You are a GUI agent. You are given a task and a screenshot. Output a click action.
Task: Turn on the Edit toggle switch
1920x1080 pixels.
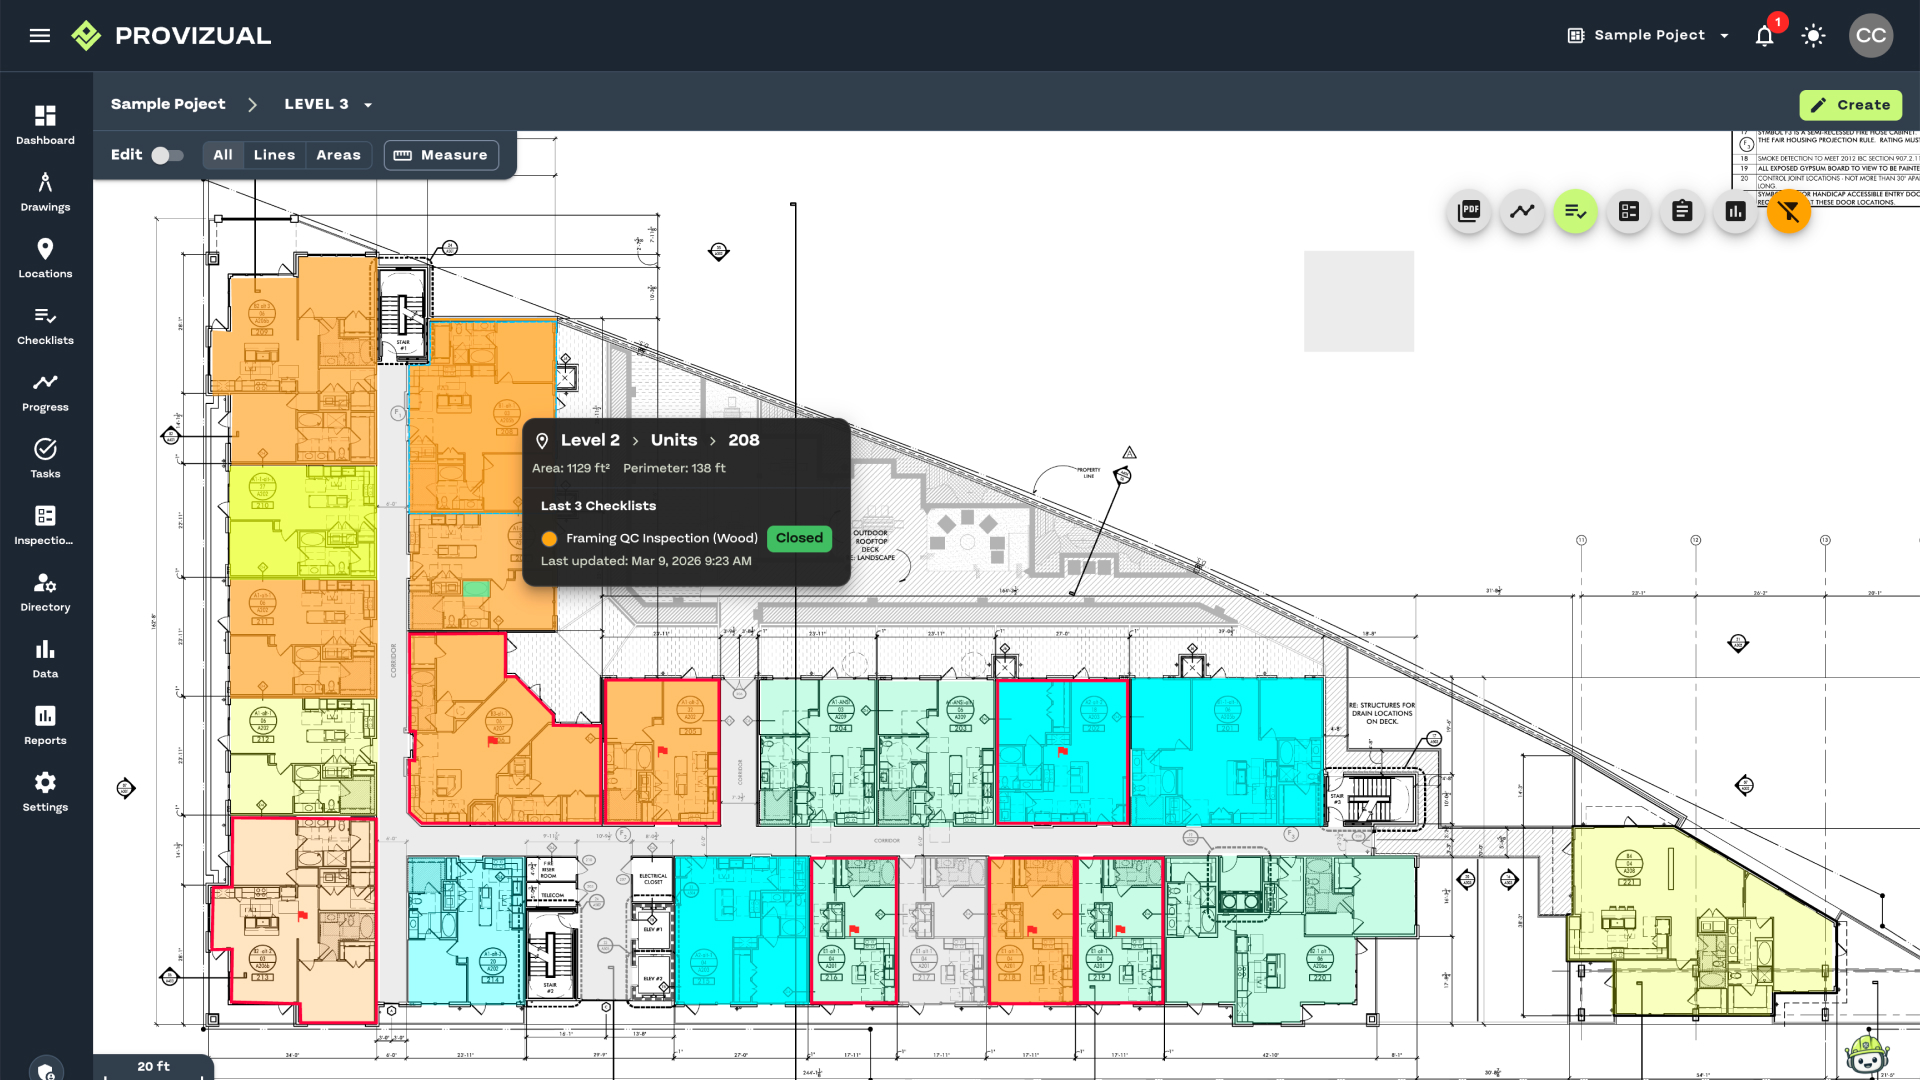(167, 155)
